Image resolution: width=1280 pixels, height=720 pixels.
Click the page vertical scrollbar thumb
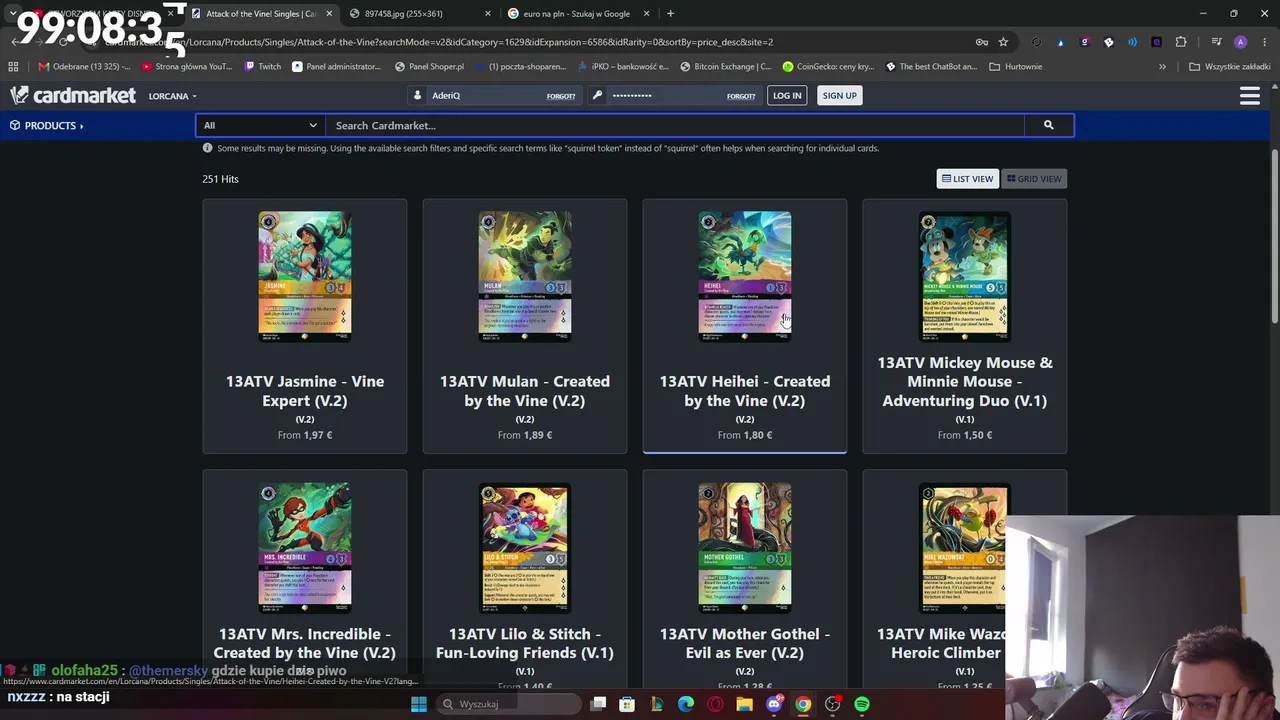(x=1274, y=236)
